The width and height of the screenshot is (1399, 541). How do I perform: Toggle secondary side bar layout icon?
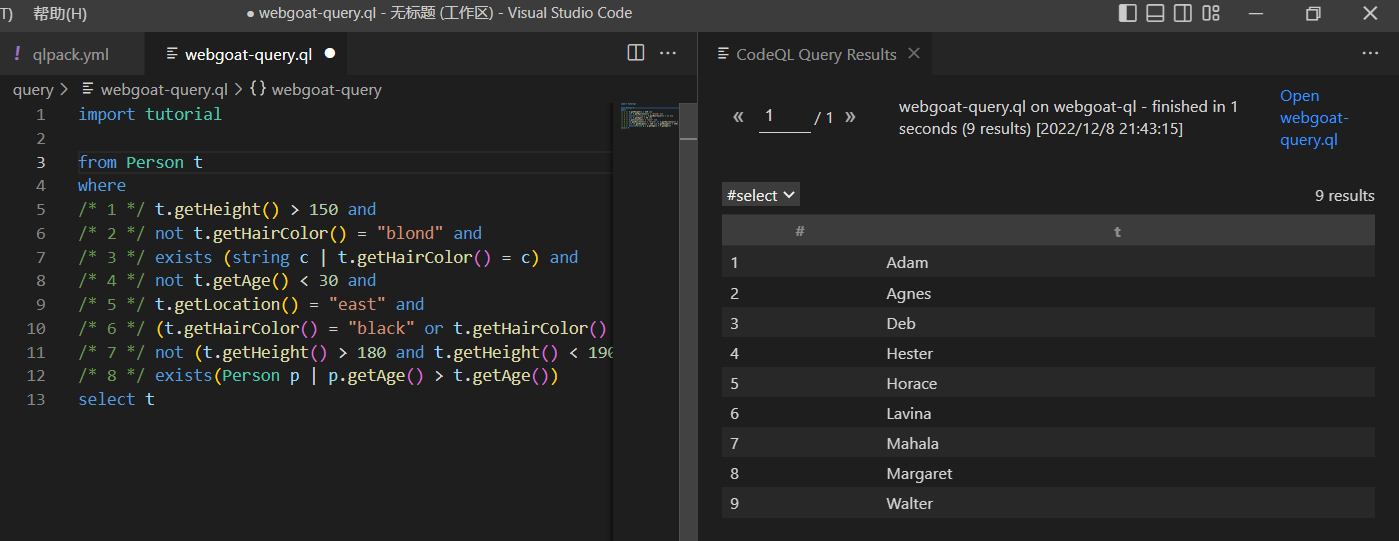(1183, 13)
